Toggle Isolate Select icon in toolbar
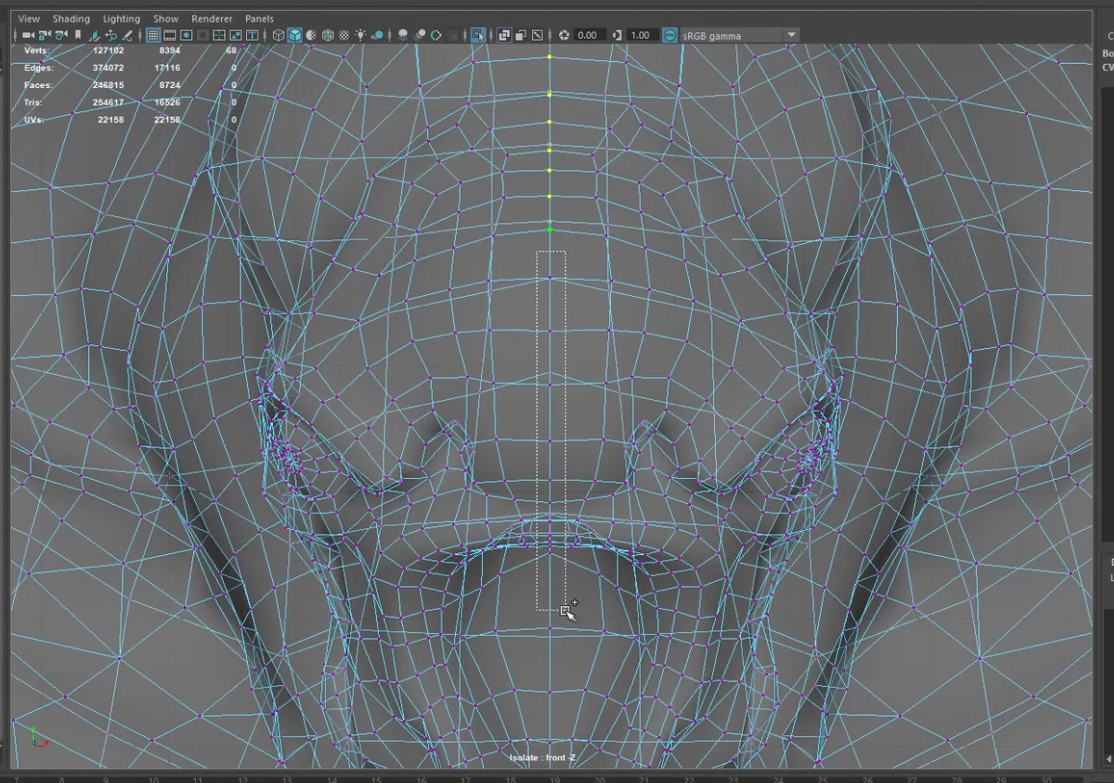The height and width of the screenshot is (783, 1114). point(478,35)
